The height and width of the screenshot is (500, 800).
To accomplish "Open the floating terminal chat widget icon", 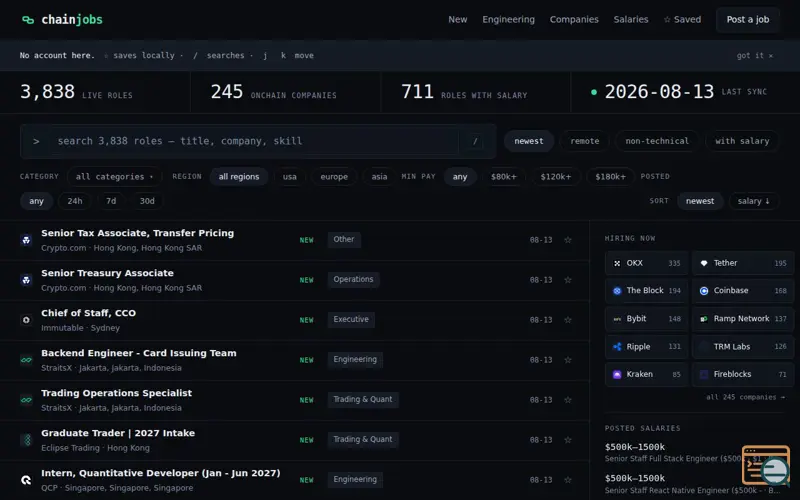I will (x=766, y=465).
